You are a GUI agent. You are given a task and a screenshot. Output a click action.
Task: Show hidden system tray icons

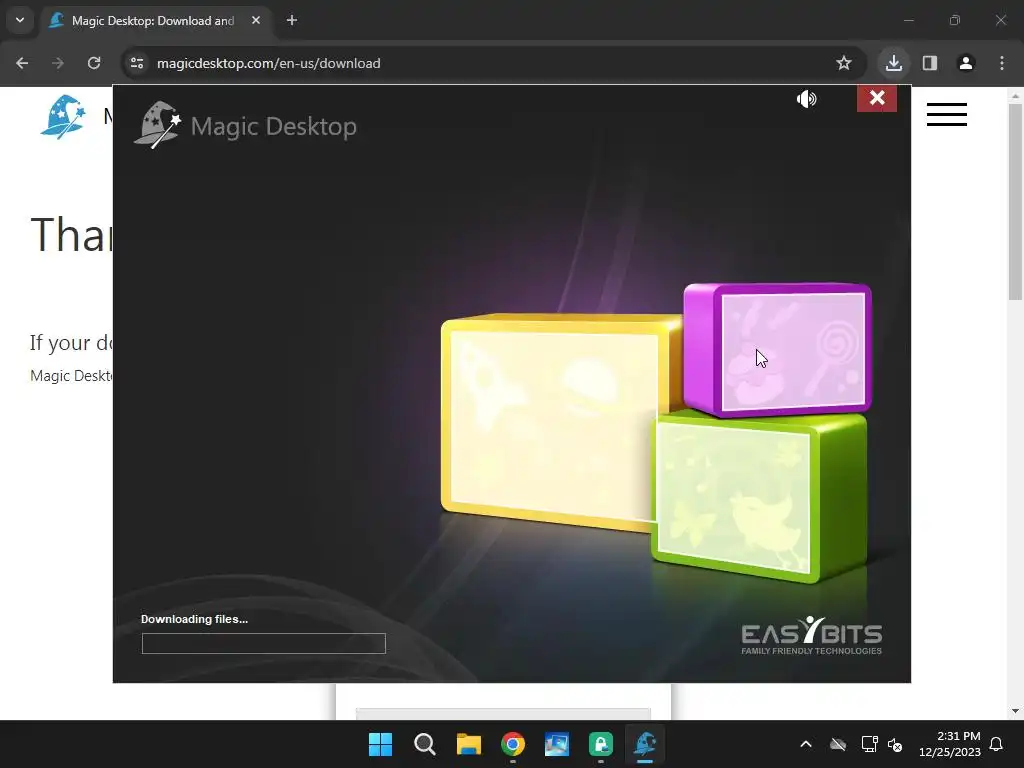point(806,744)
